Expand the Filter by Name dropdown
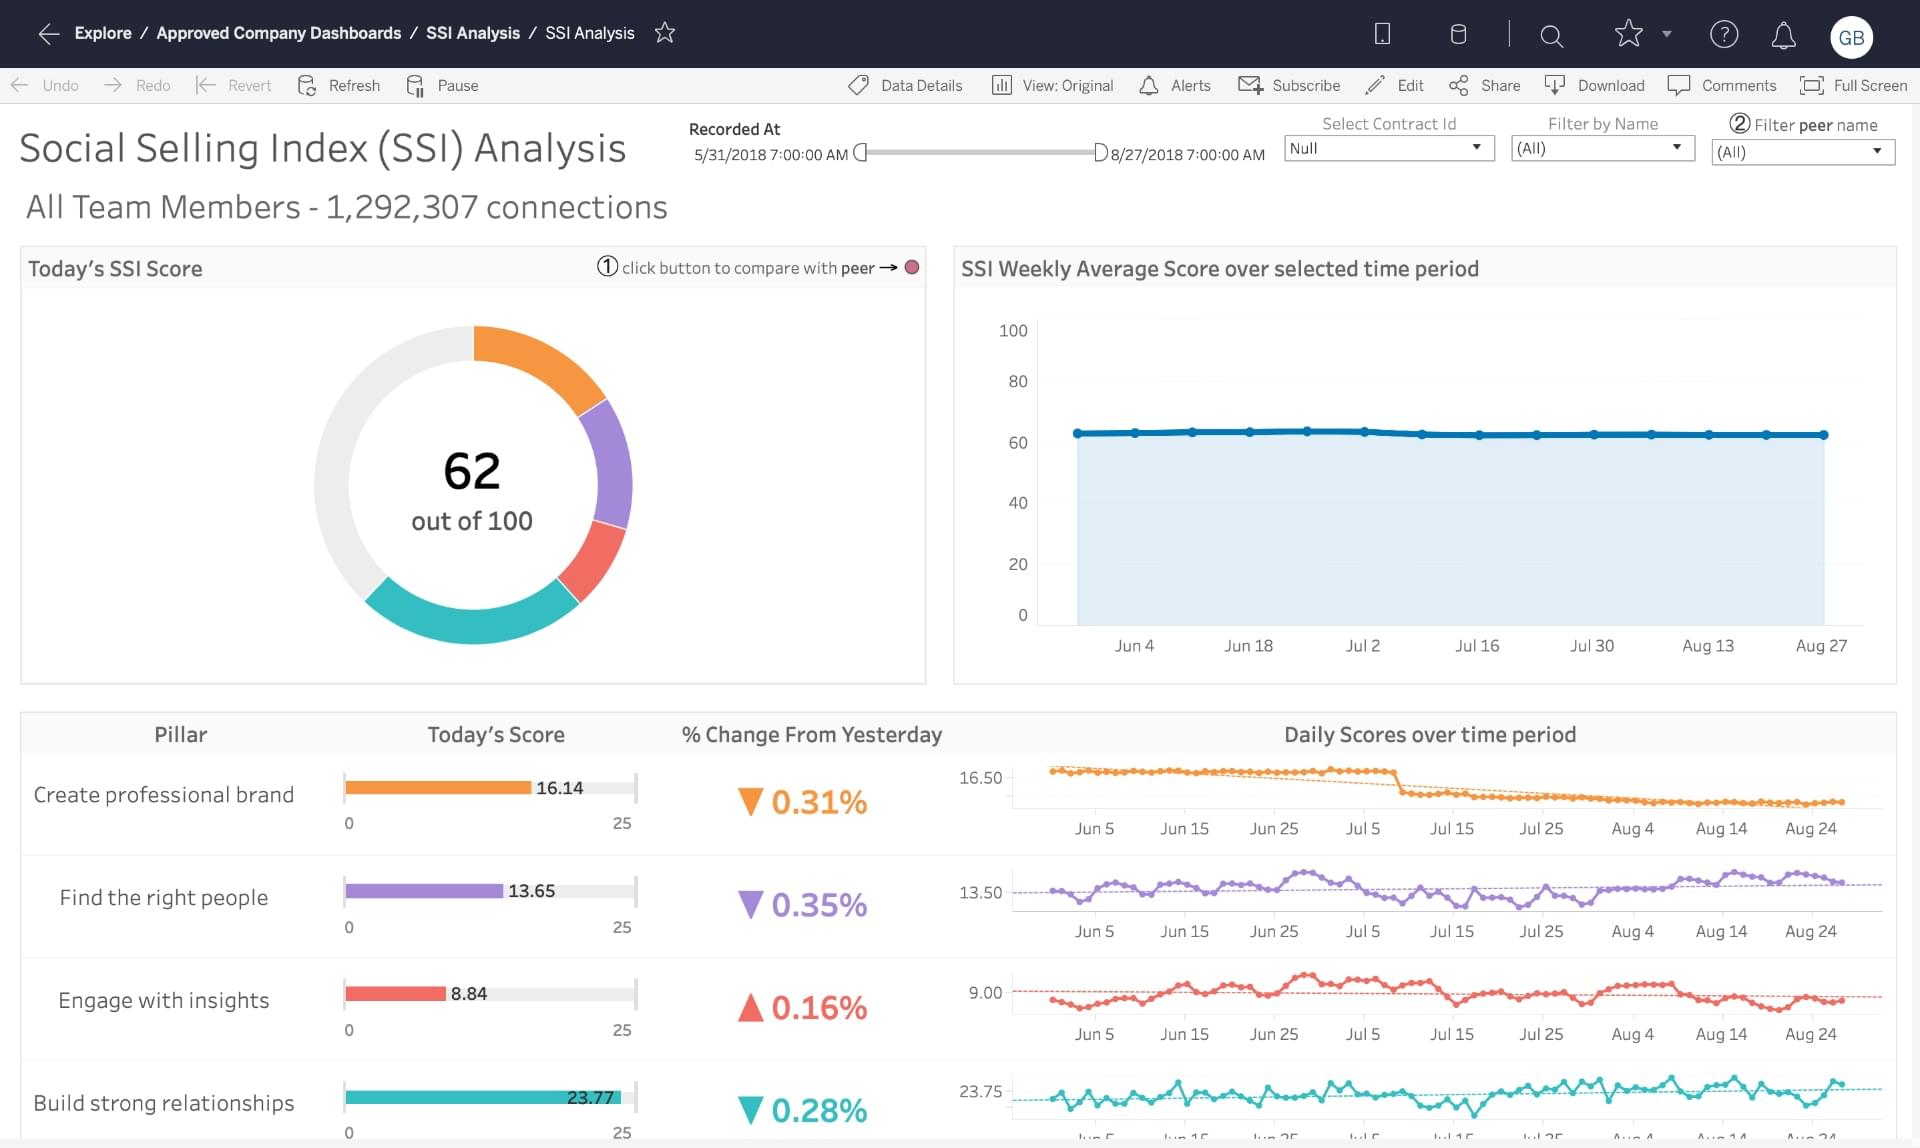Image resolution: width=1920 pixels, height=1148 pixels. (1677, 147)
